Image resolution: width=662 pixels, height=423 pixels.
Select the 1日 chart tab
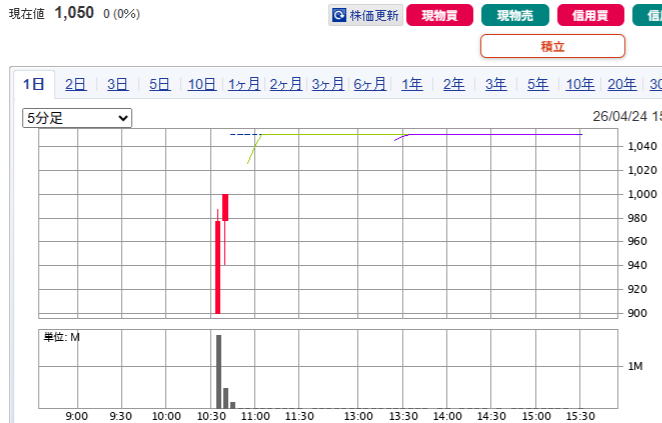tap(34, 85)
